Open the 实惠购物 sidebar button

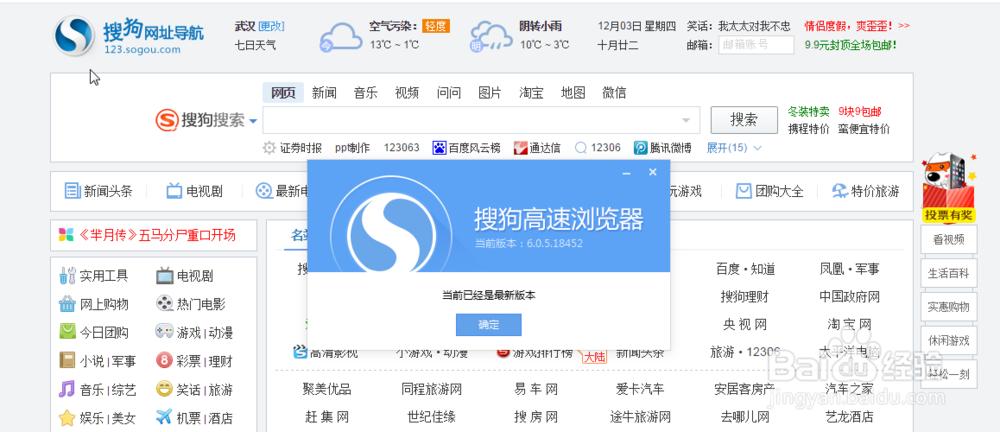[x=948, y=307]
